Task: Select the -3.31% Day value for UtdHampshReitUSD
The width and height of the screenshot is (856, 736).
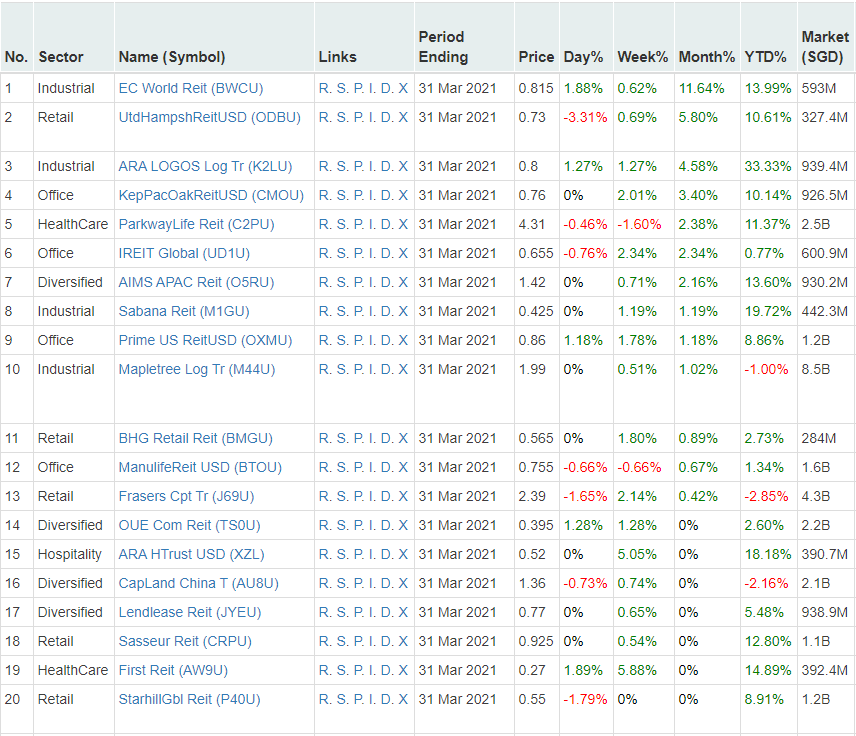Action: tap(585, 117)
